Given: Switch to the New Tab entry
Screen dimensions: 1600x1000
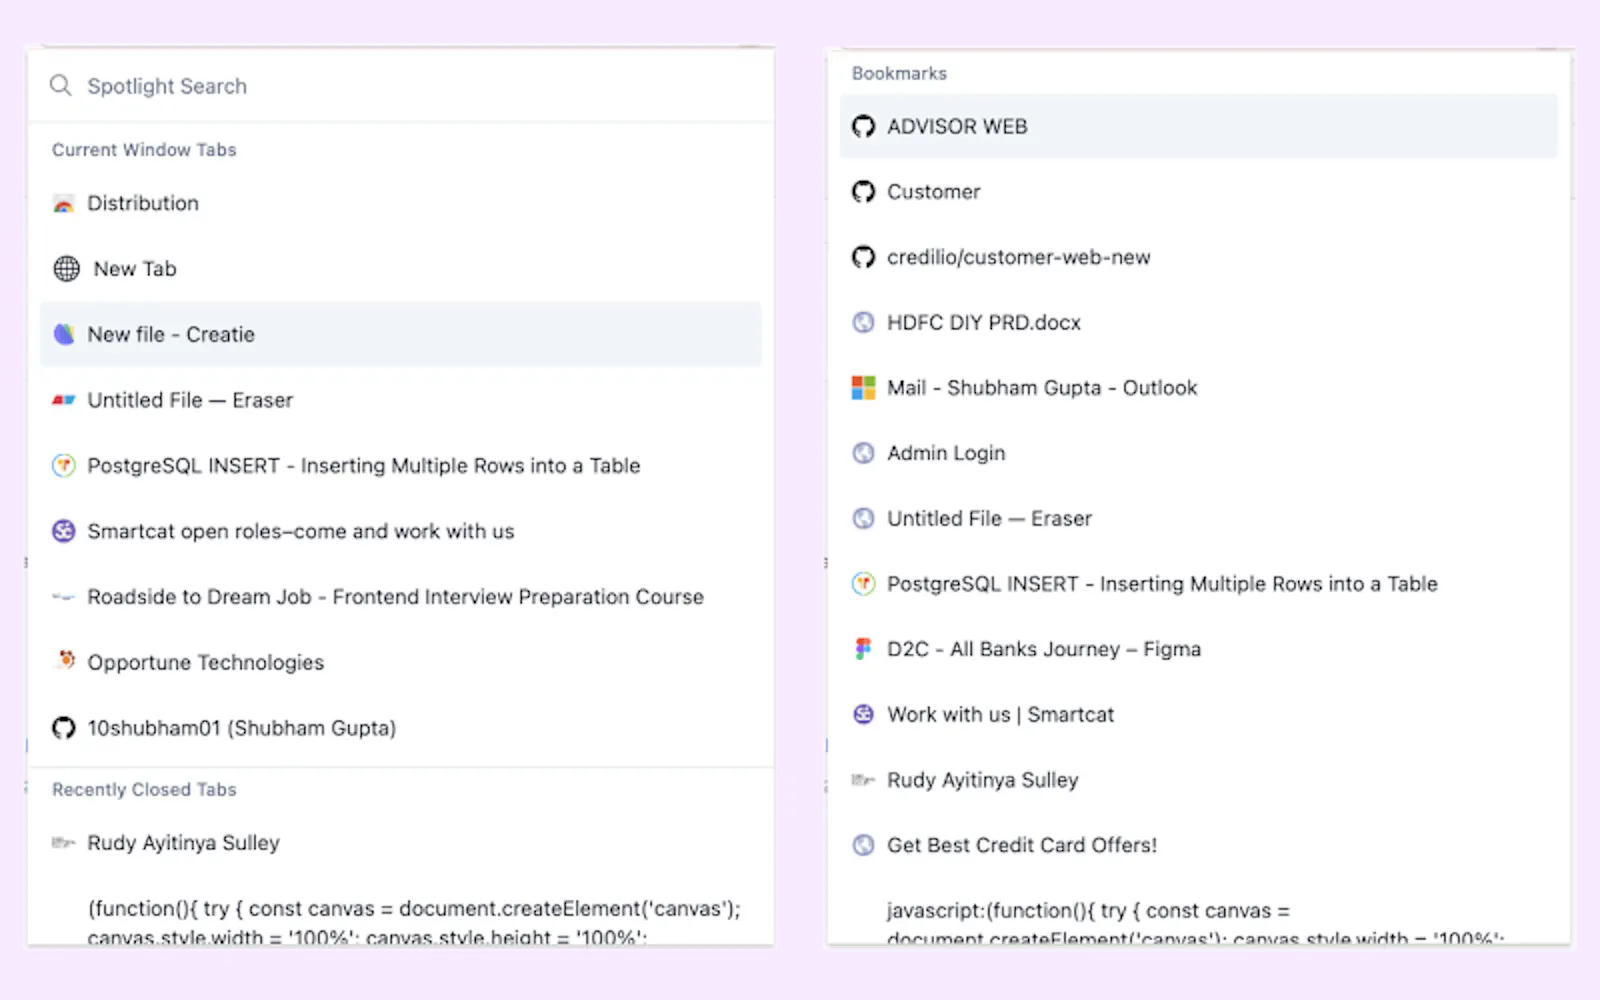Looking at the screenshot, I should (x=400, y=269).
